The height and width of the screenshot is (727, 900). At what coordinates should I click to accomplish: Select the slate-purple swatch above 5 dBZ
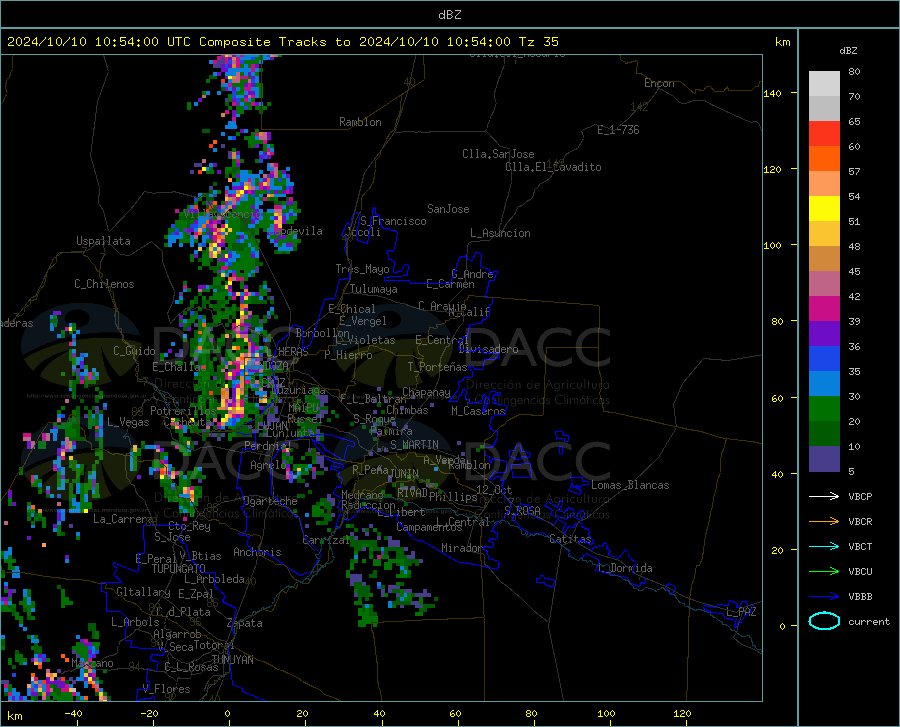tap(824, 458)
